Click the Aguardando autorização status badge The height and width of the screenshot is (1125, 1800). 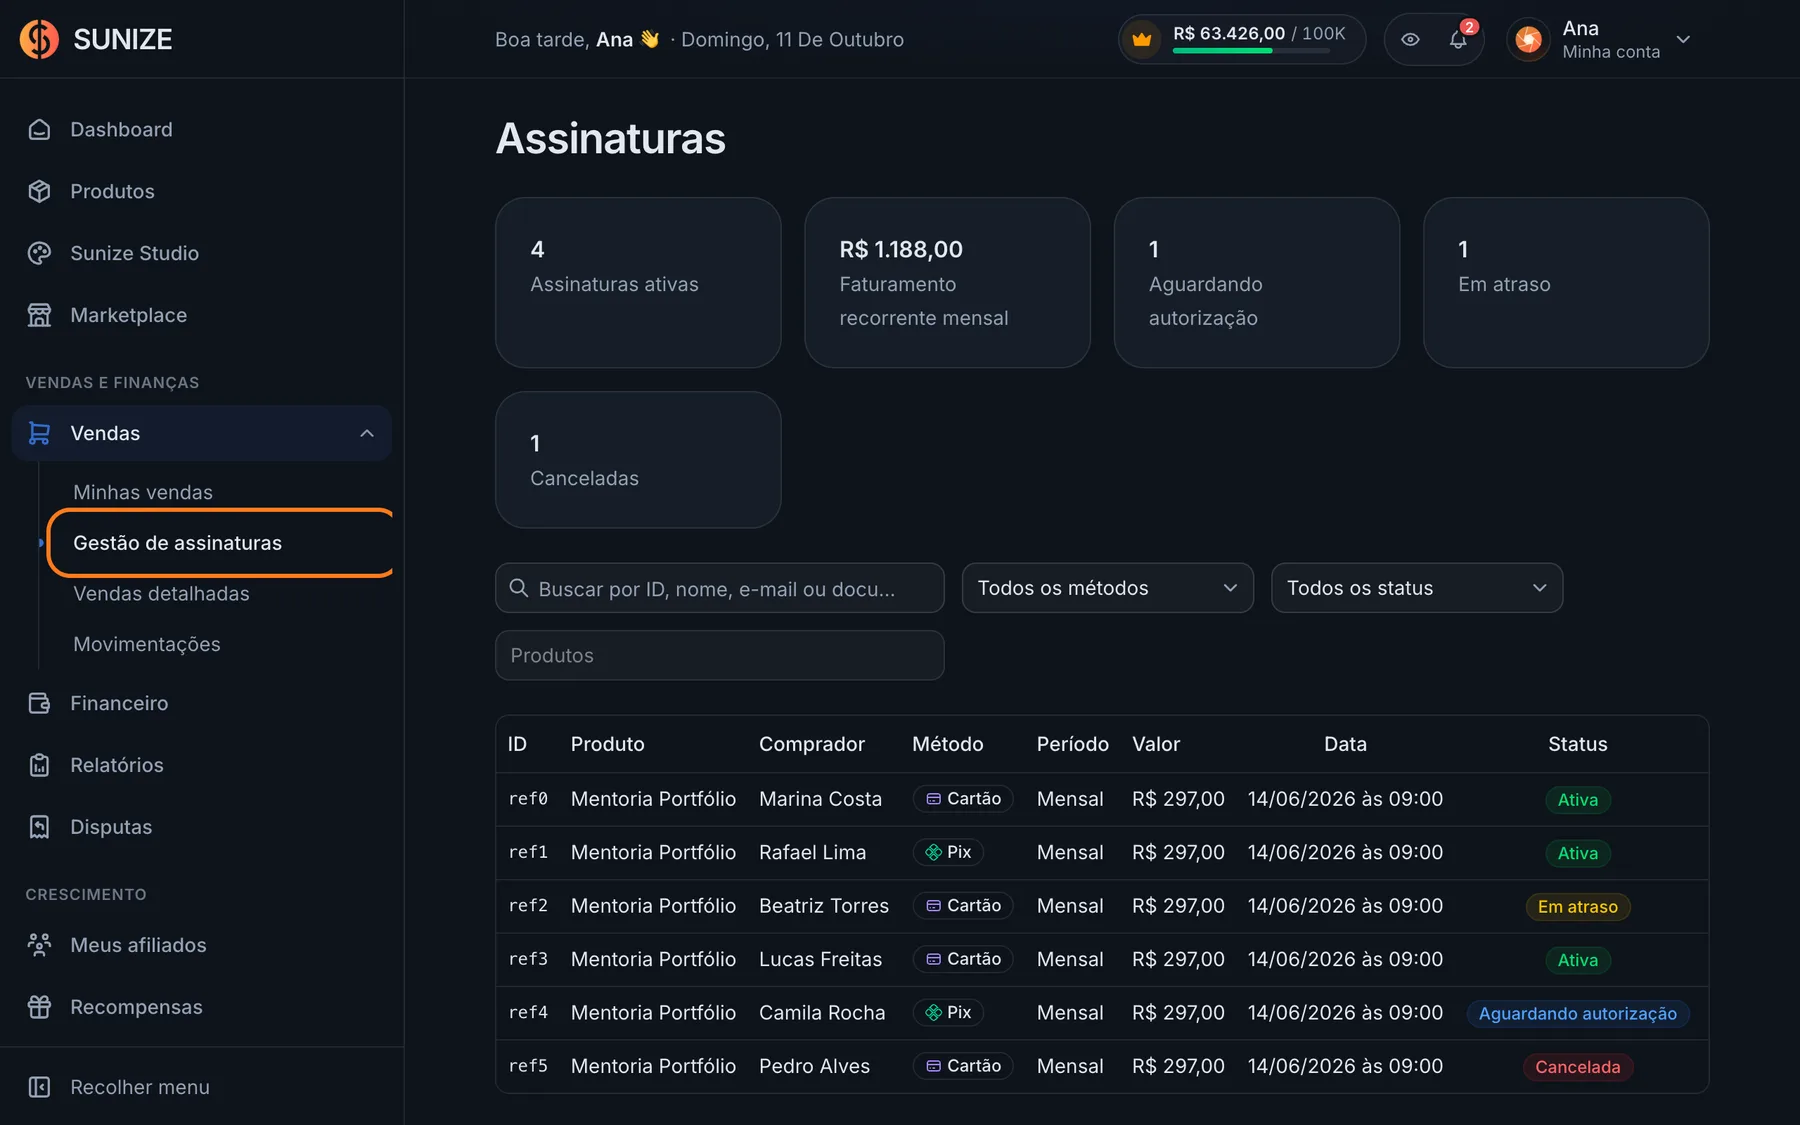pyautogui.click(x=1578, y=1013)
